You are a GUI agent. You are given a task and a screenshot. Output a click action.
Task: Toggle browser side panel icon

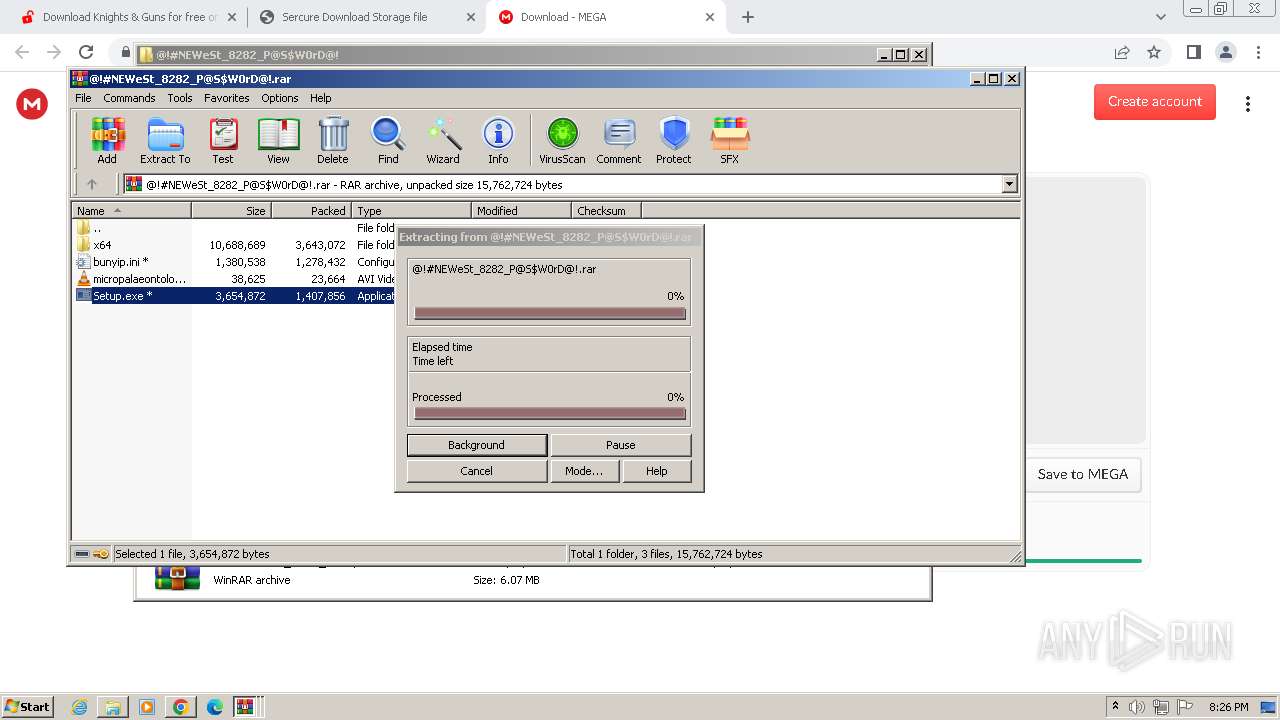pos(1193,52)
